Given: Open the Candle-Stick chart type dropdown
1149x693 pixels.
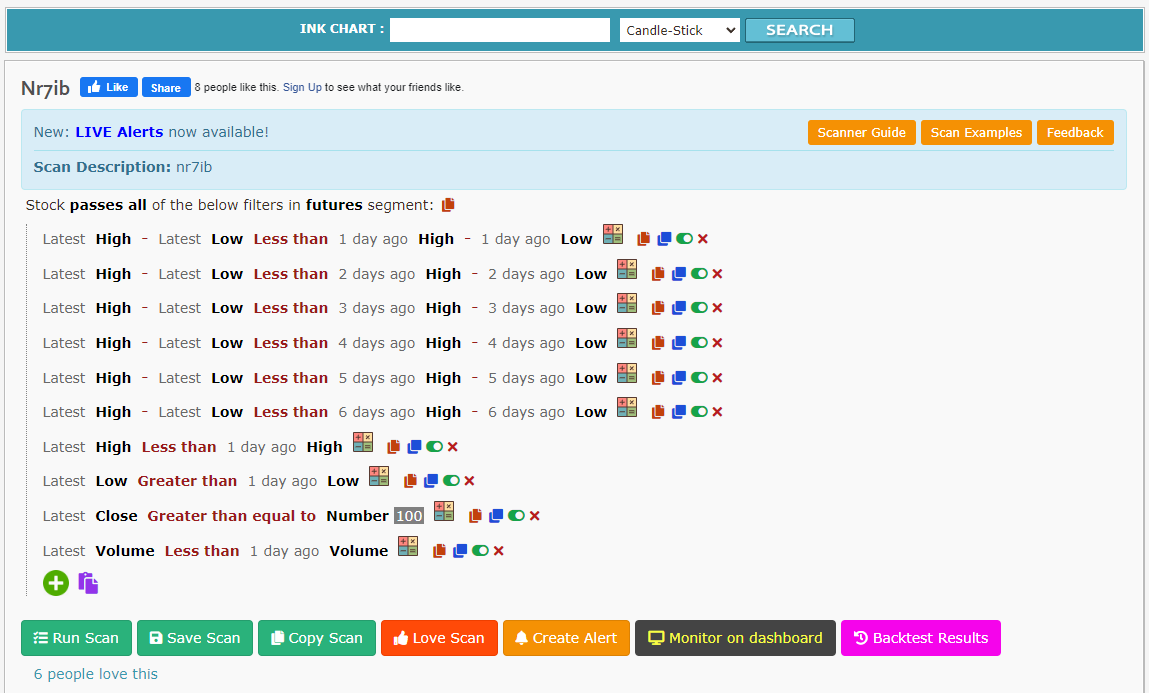Looking at the screenshot, I should coord(679,30).
